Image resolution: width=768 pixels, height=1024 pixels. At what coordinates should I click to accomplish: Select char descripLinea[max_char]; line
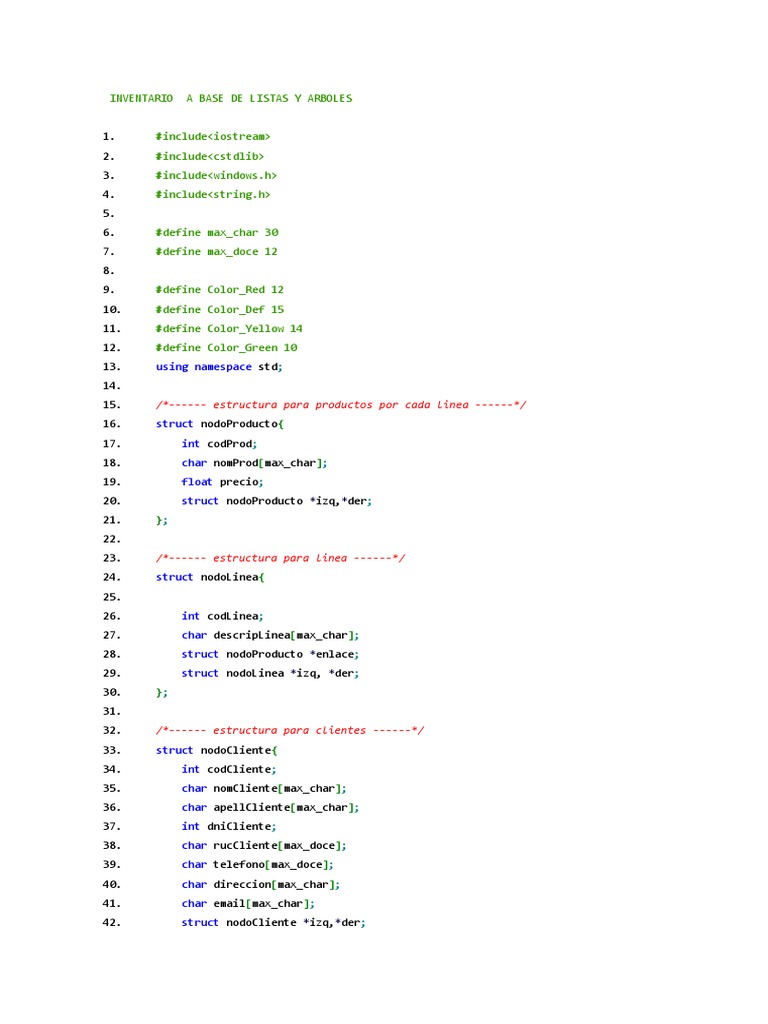point(270,635)
